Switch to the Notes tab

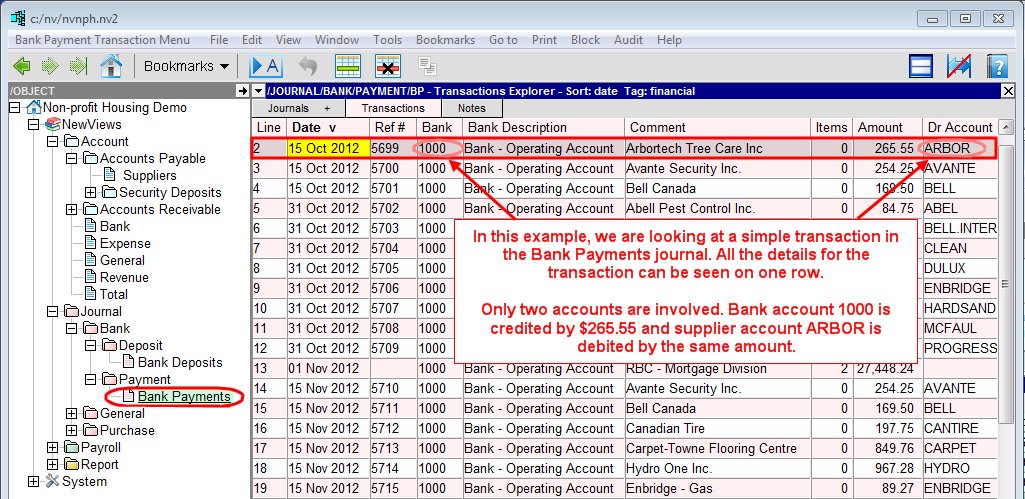[471, 108]
